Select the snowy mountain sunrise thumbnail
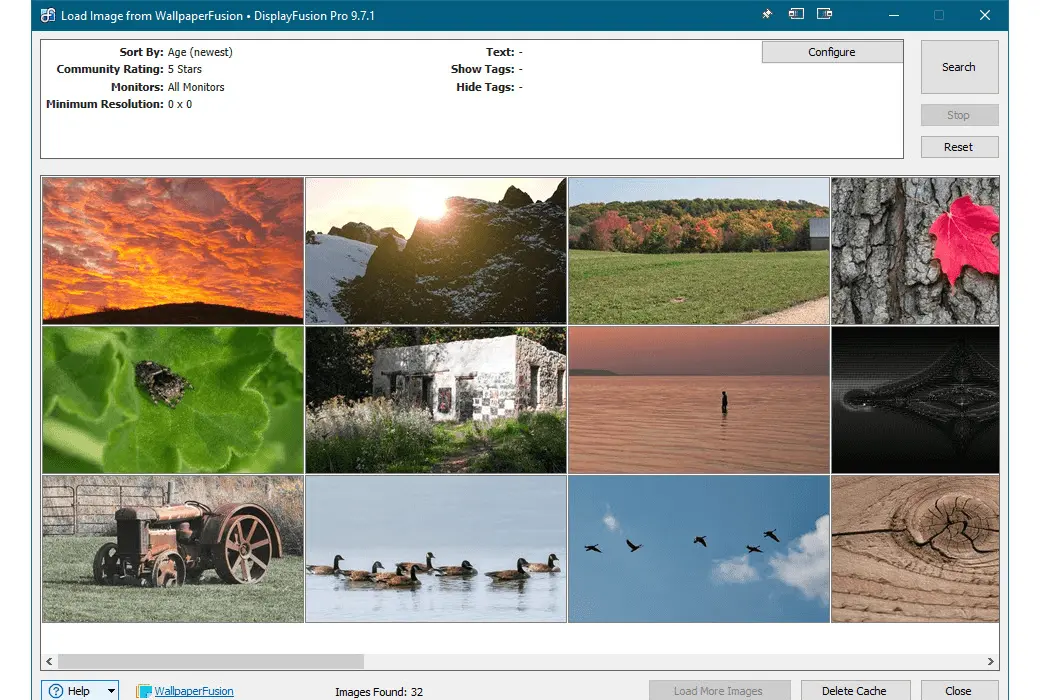This screenshot has width=1040, height=700. tap(436, 251)
